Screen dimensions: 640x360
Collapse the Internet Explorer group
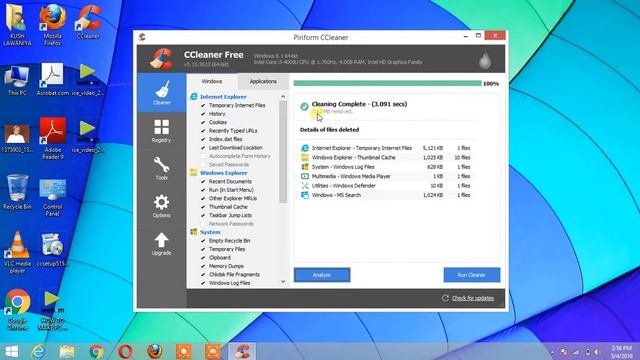(x=223, y=97)
